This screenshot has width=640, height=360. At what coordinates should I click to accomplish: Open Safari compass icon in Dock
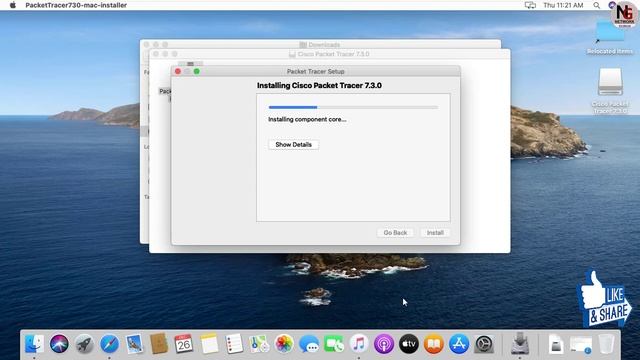pyautogui.click(x=109, y=344)
